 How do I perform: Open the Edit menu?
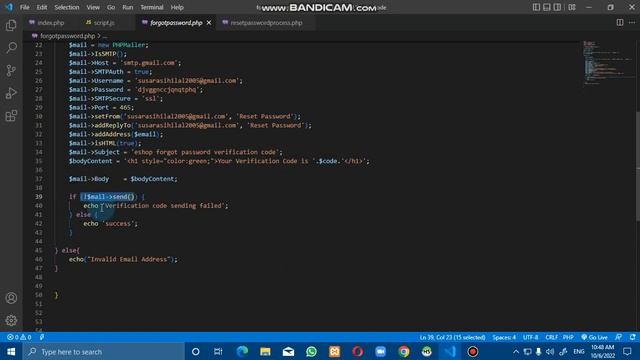42,7
